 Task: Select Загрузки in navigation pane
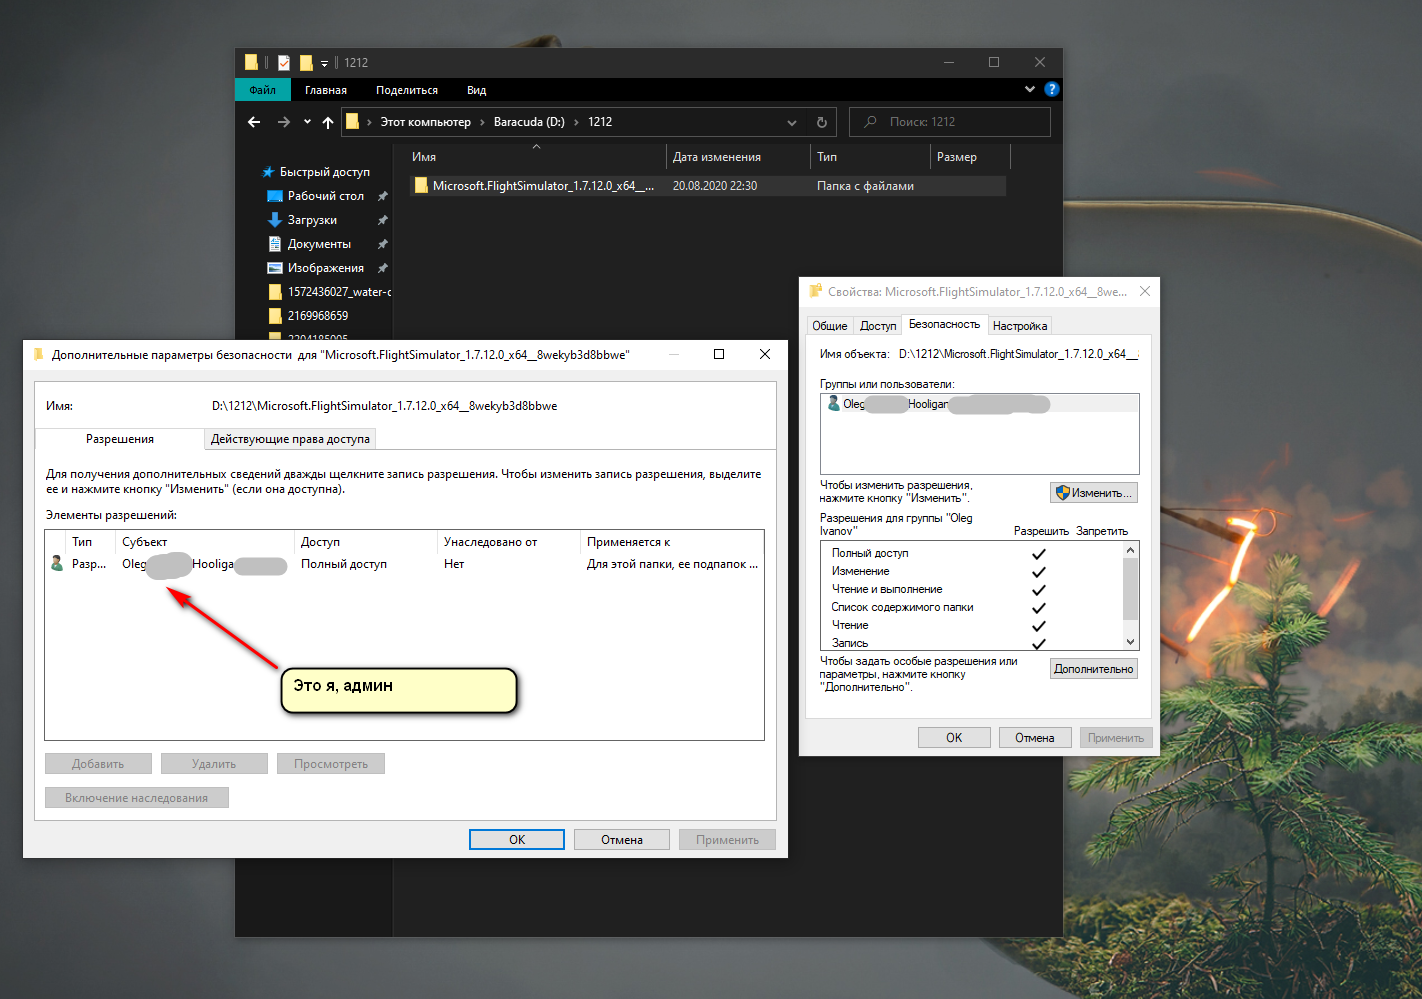(x=312, y=220)
